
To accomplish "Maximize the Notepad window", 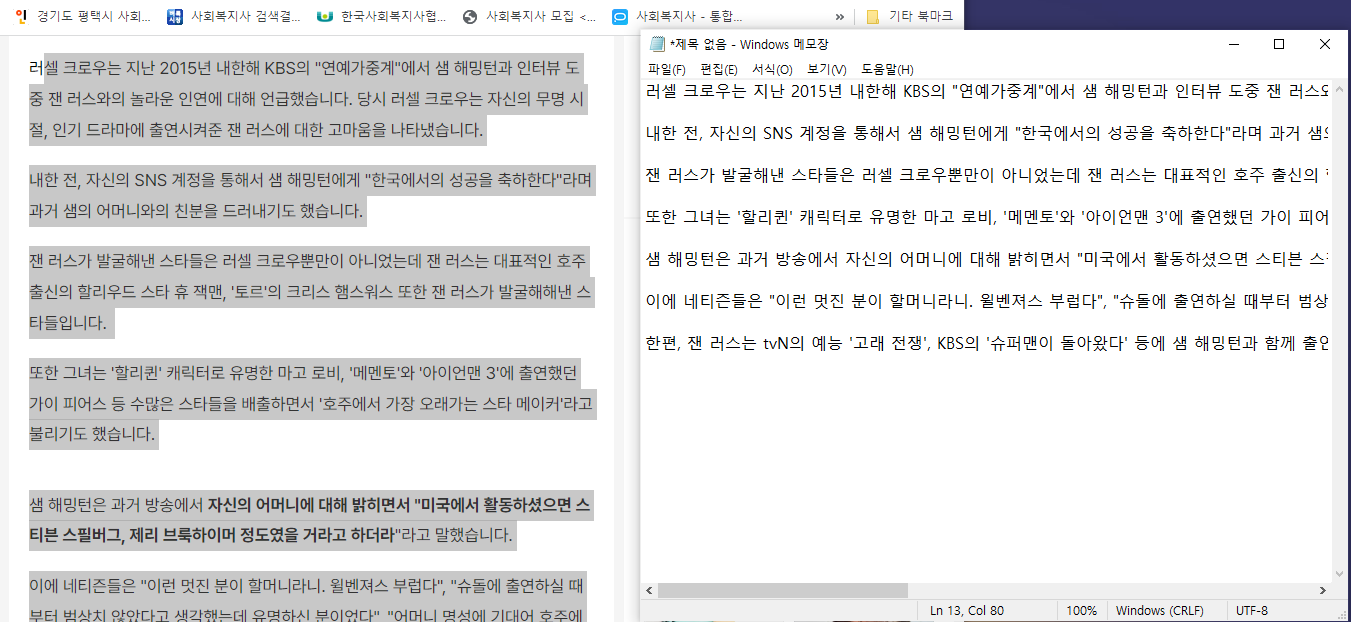I will pyautogui.click(x=1279, y=44).
